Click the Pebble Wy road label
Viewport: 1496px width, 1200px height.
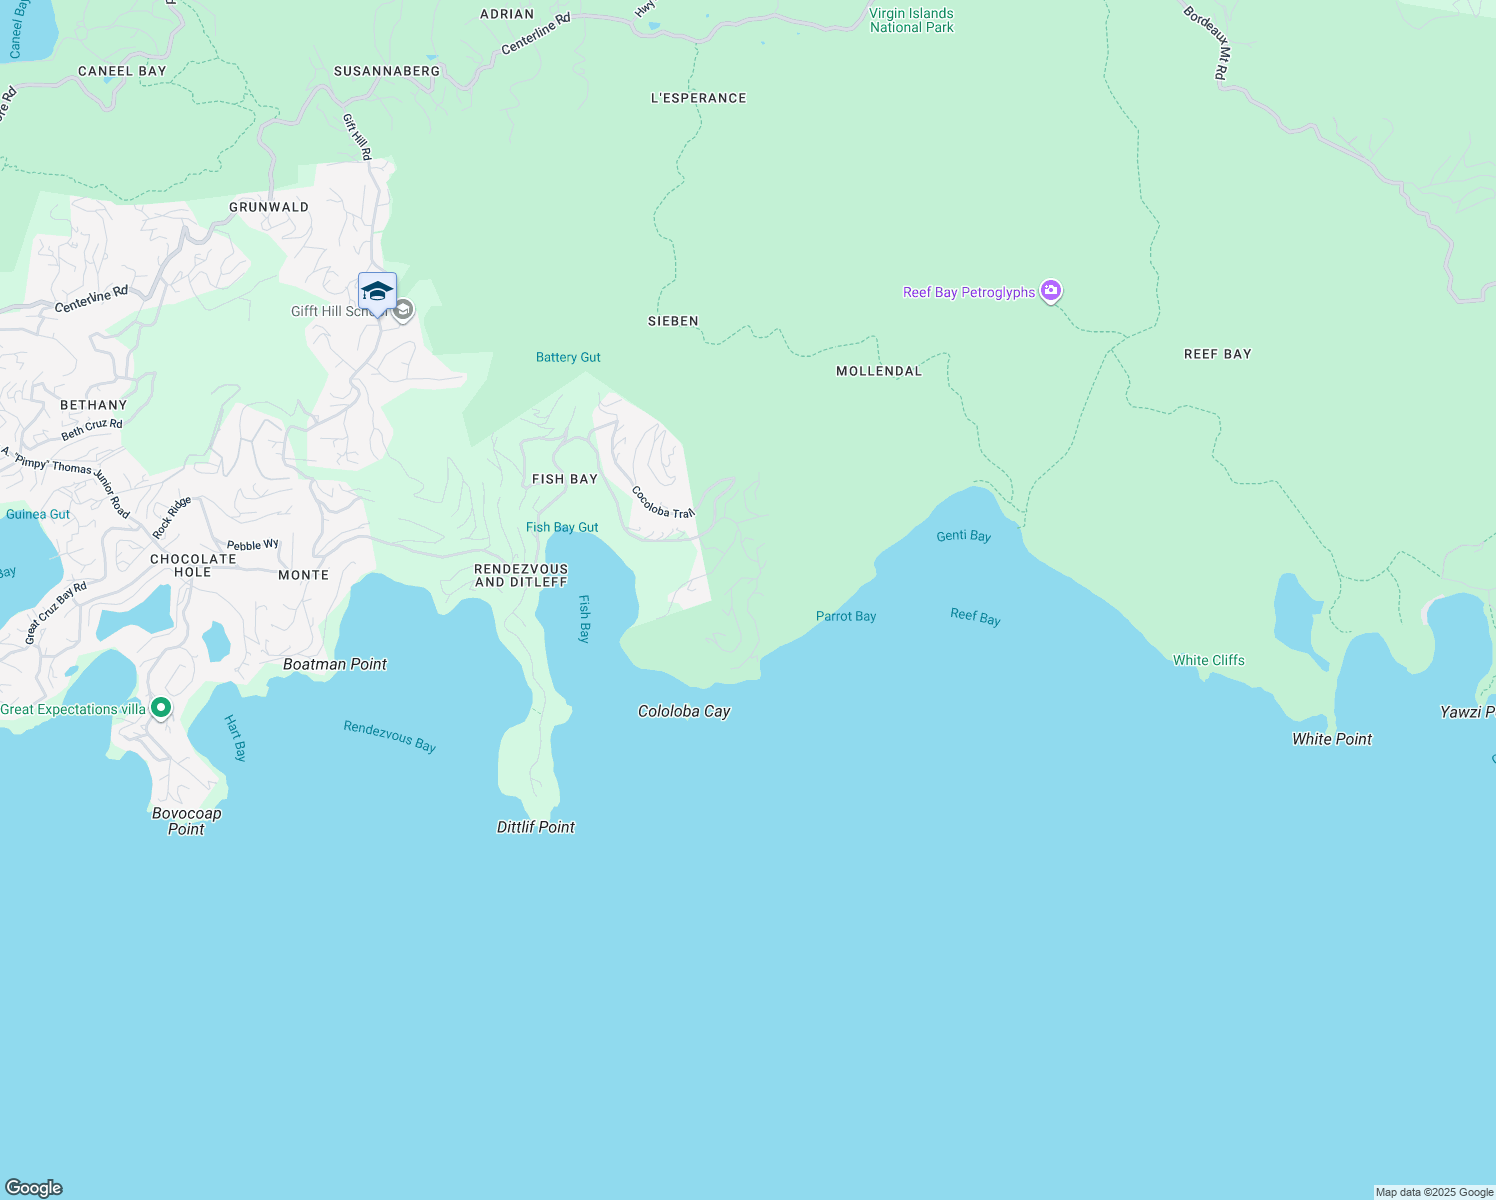click(x=253, y=545)
